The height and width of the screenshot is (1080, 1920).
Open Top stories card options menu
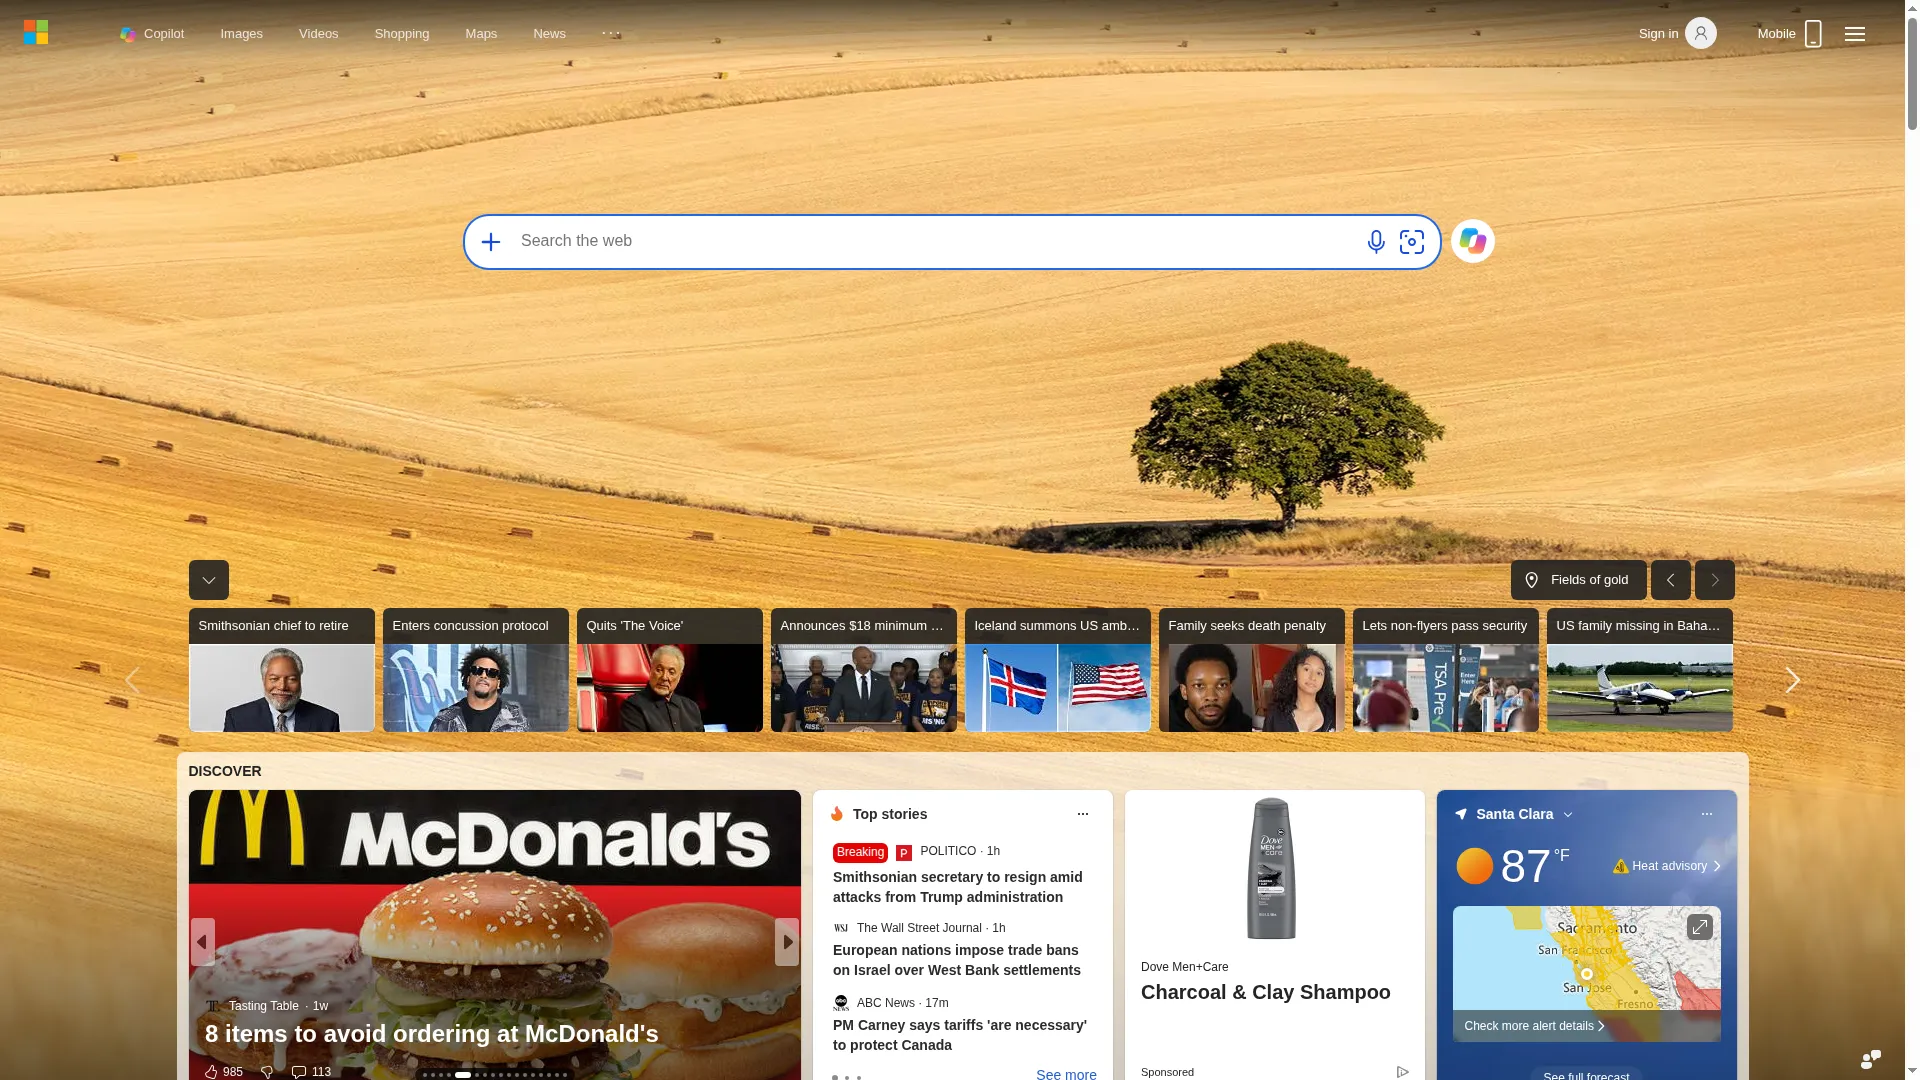[x=1082, y=814]
